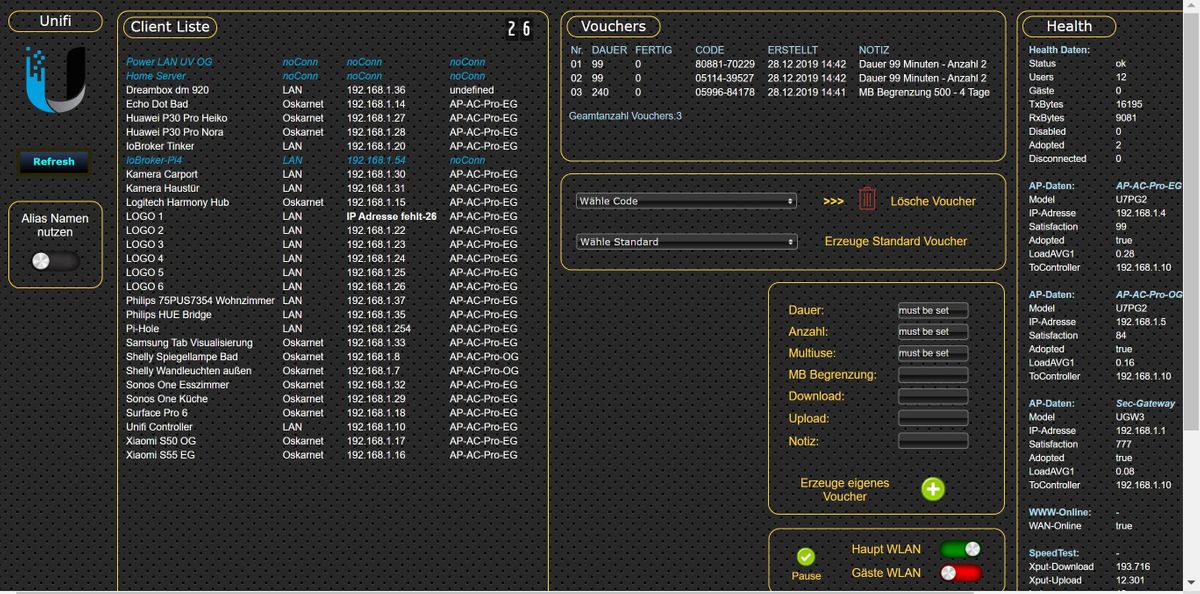The height and width of the screenshot is (594, 1200).
Task: Open the Wähle Standard dropdown
Action: click(686, 242)
